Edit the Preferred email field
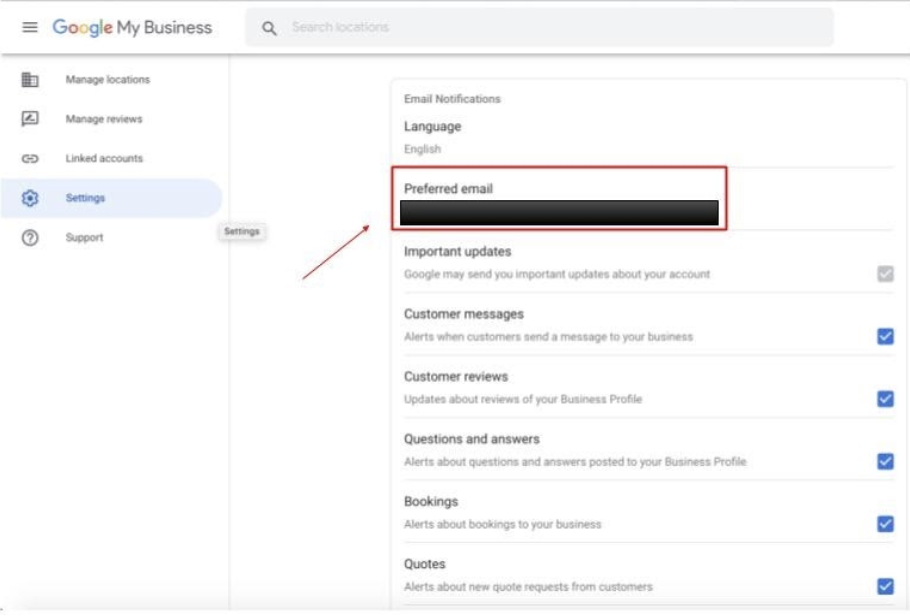Image resolution: width=910 pixels, height=616 pixels. click(x=559, y=212)
